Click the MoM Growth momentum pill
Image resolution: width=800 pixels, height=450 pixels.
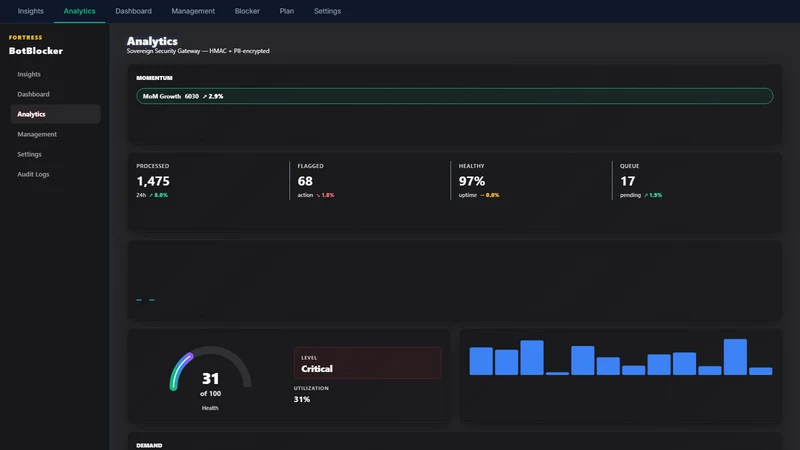pos(455,96)
